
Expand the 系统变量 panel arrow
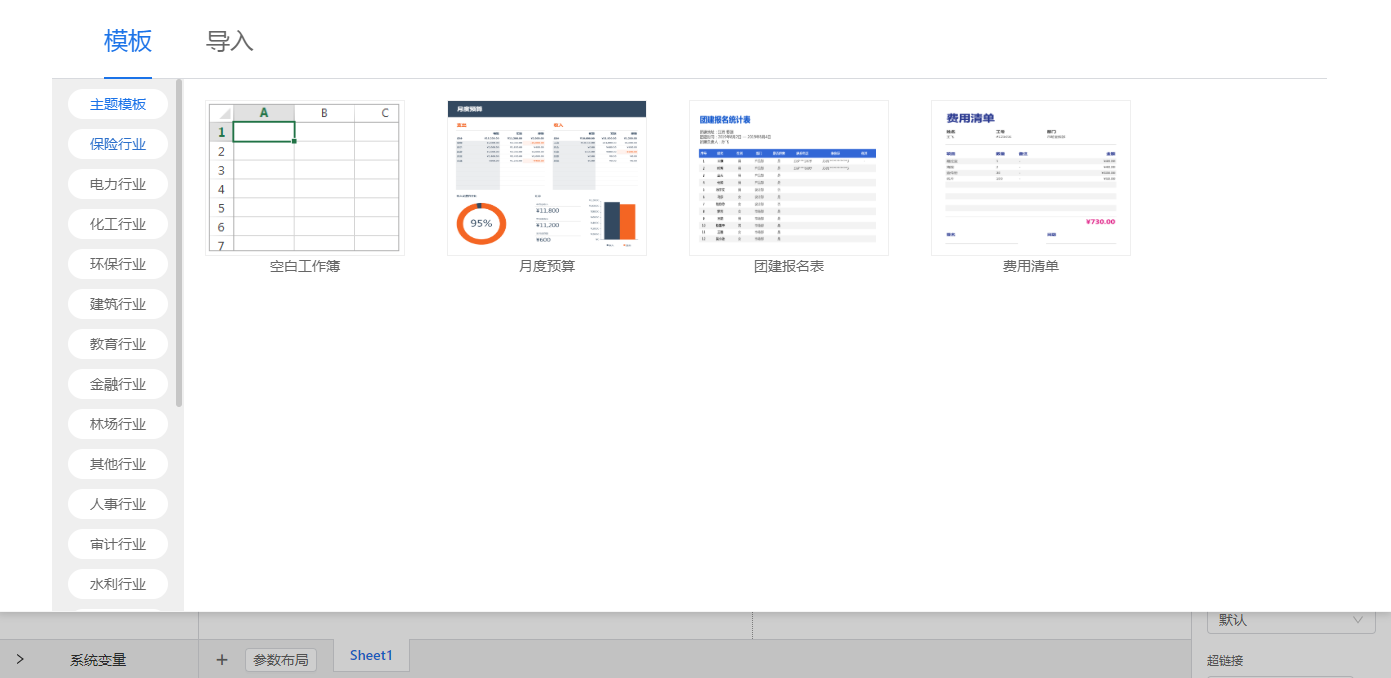click(20, 660)
